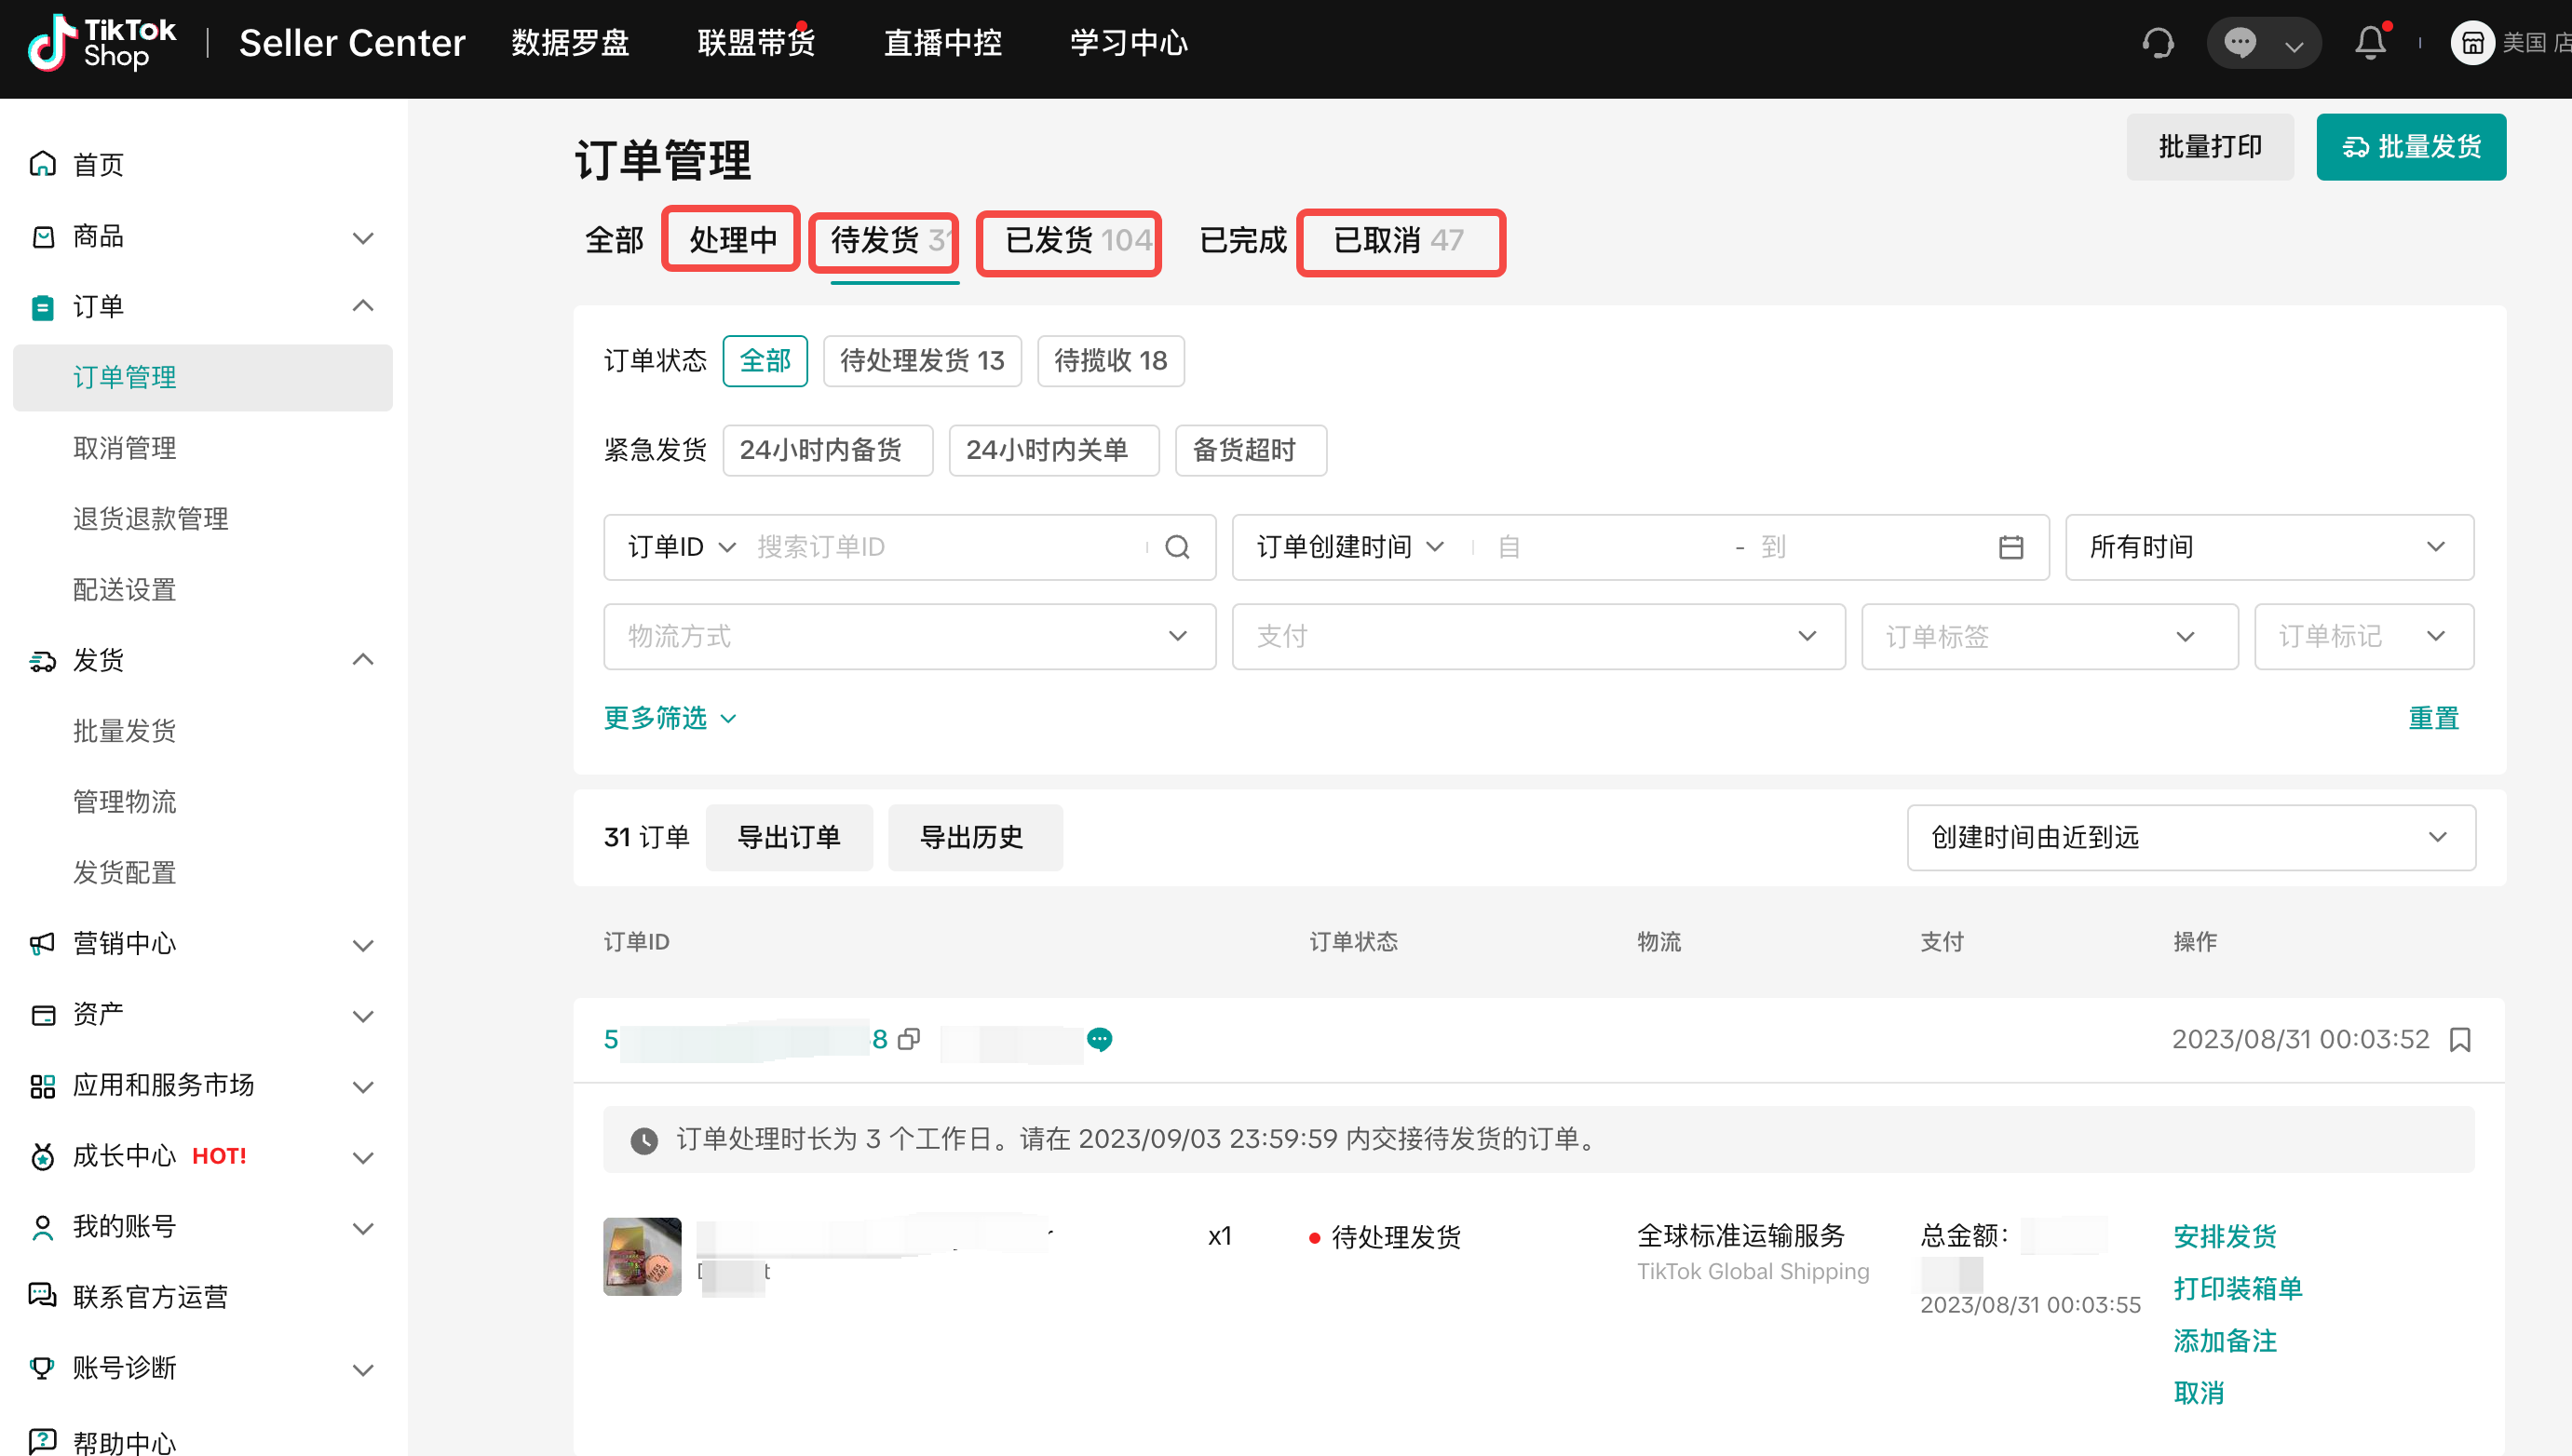Select the 待处理发货 13 status filter
The height and width of the screenshot is (1456, 2572).
921,361
